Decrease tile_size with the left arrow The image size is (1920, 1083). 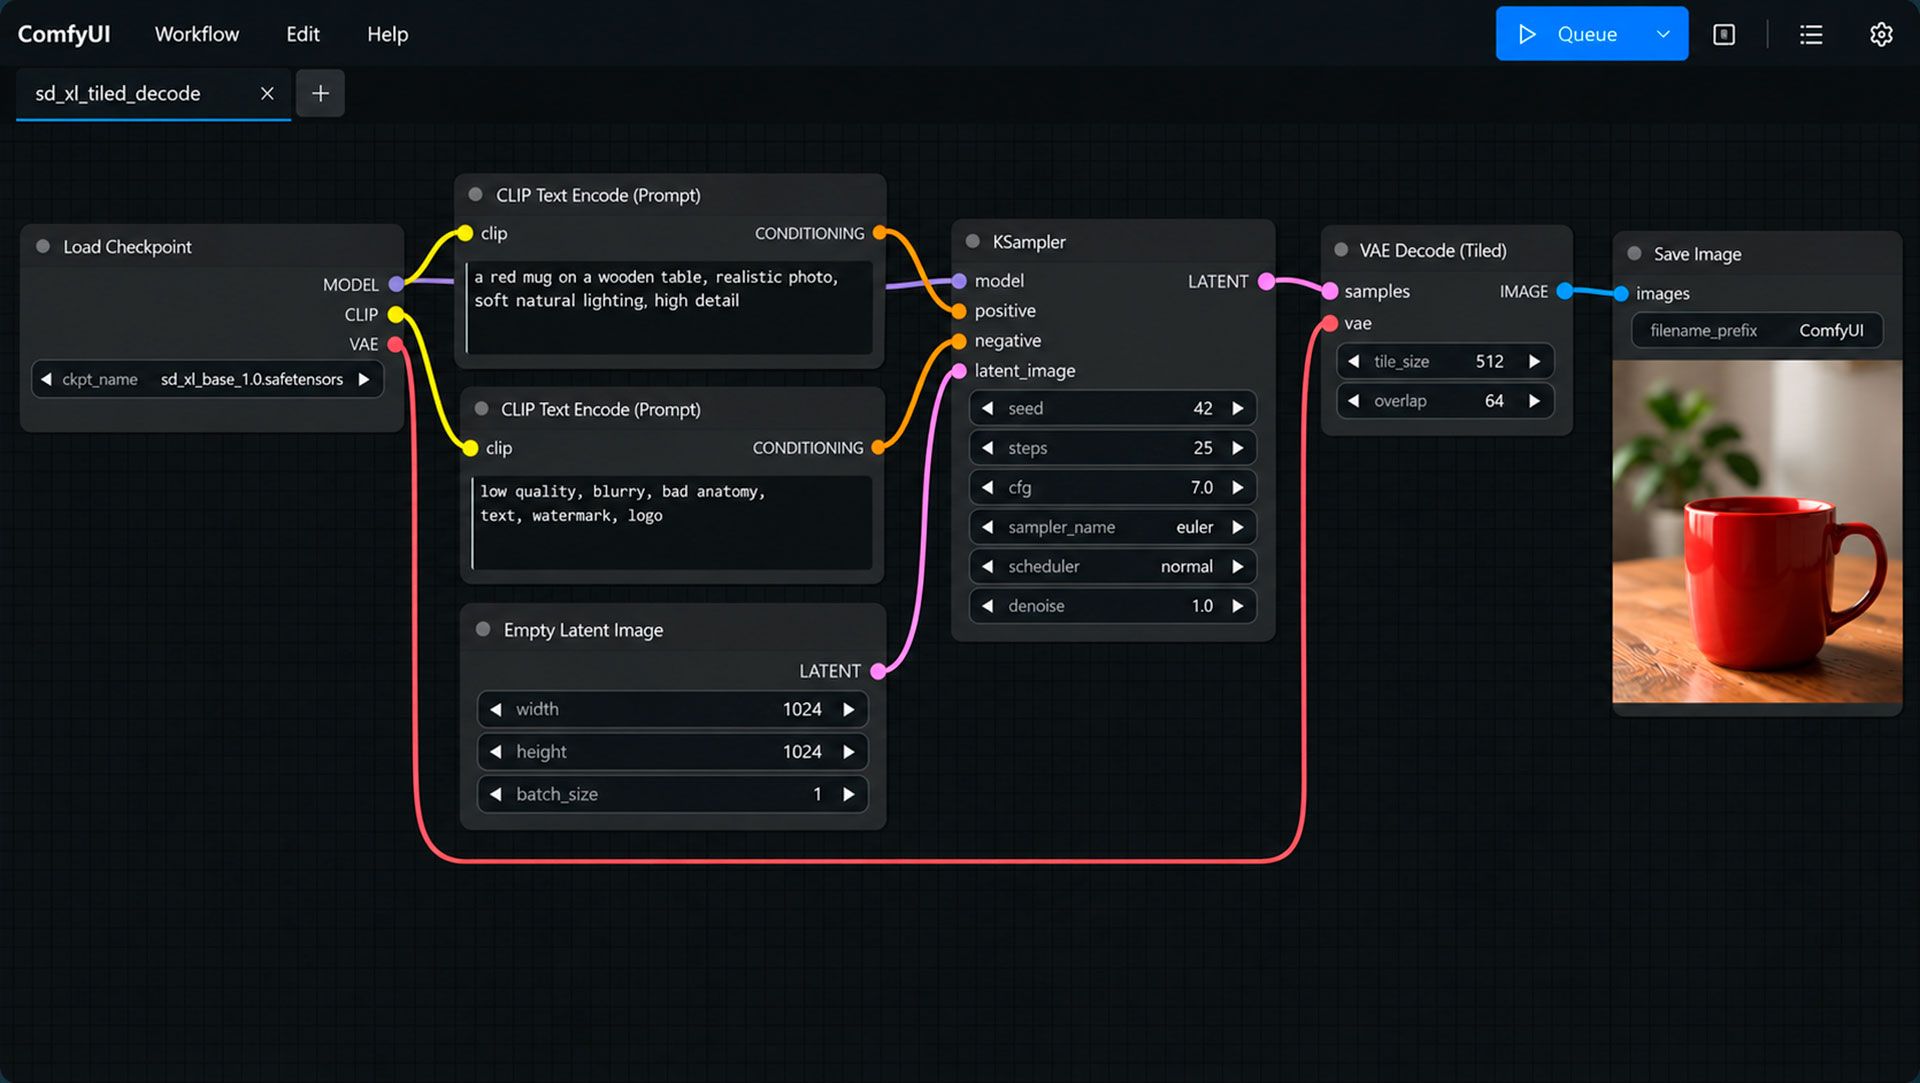coord(1353,361)
